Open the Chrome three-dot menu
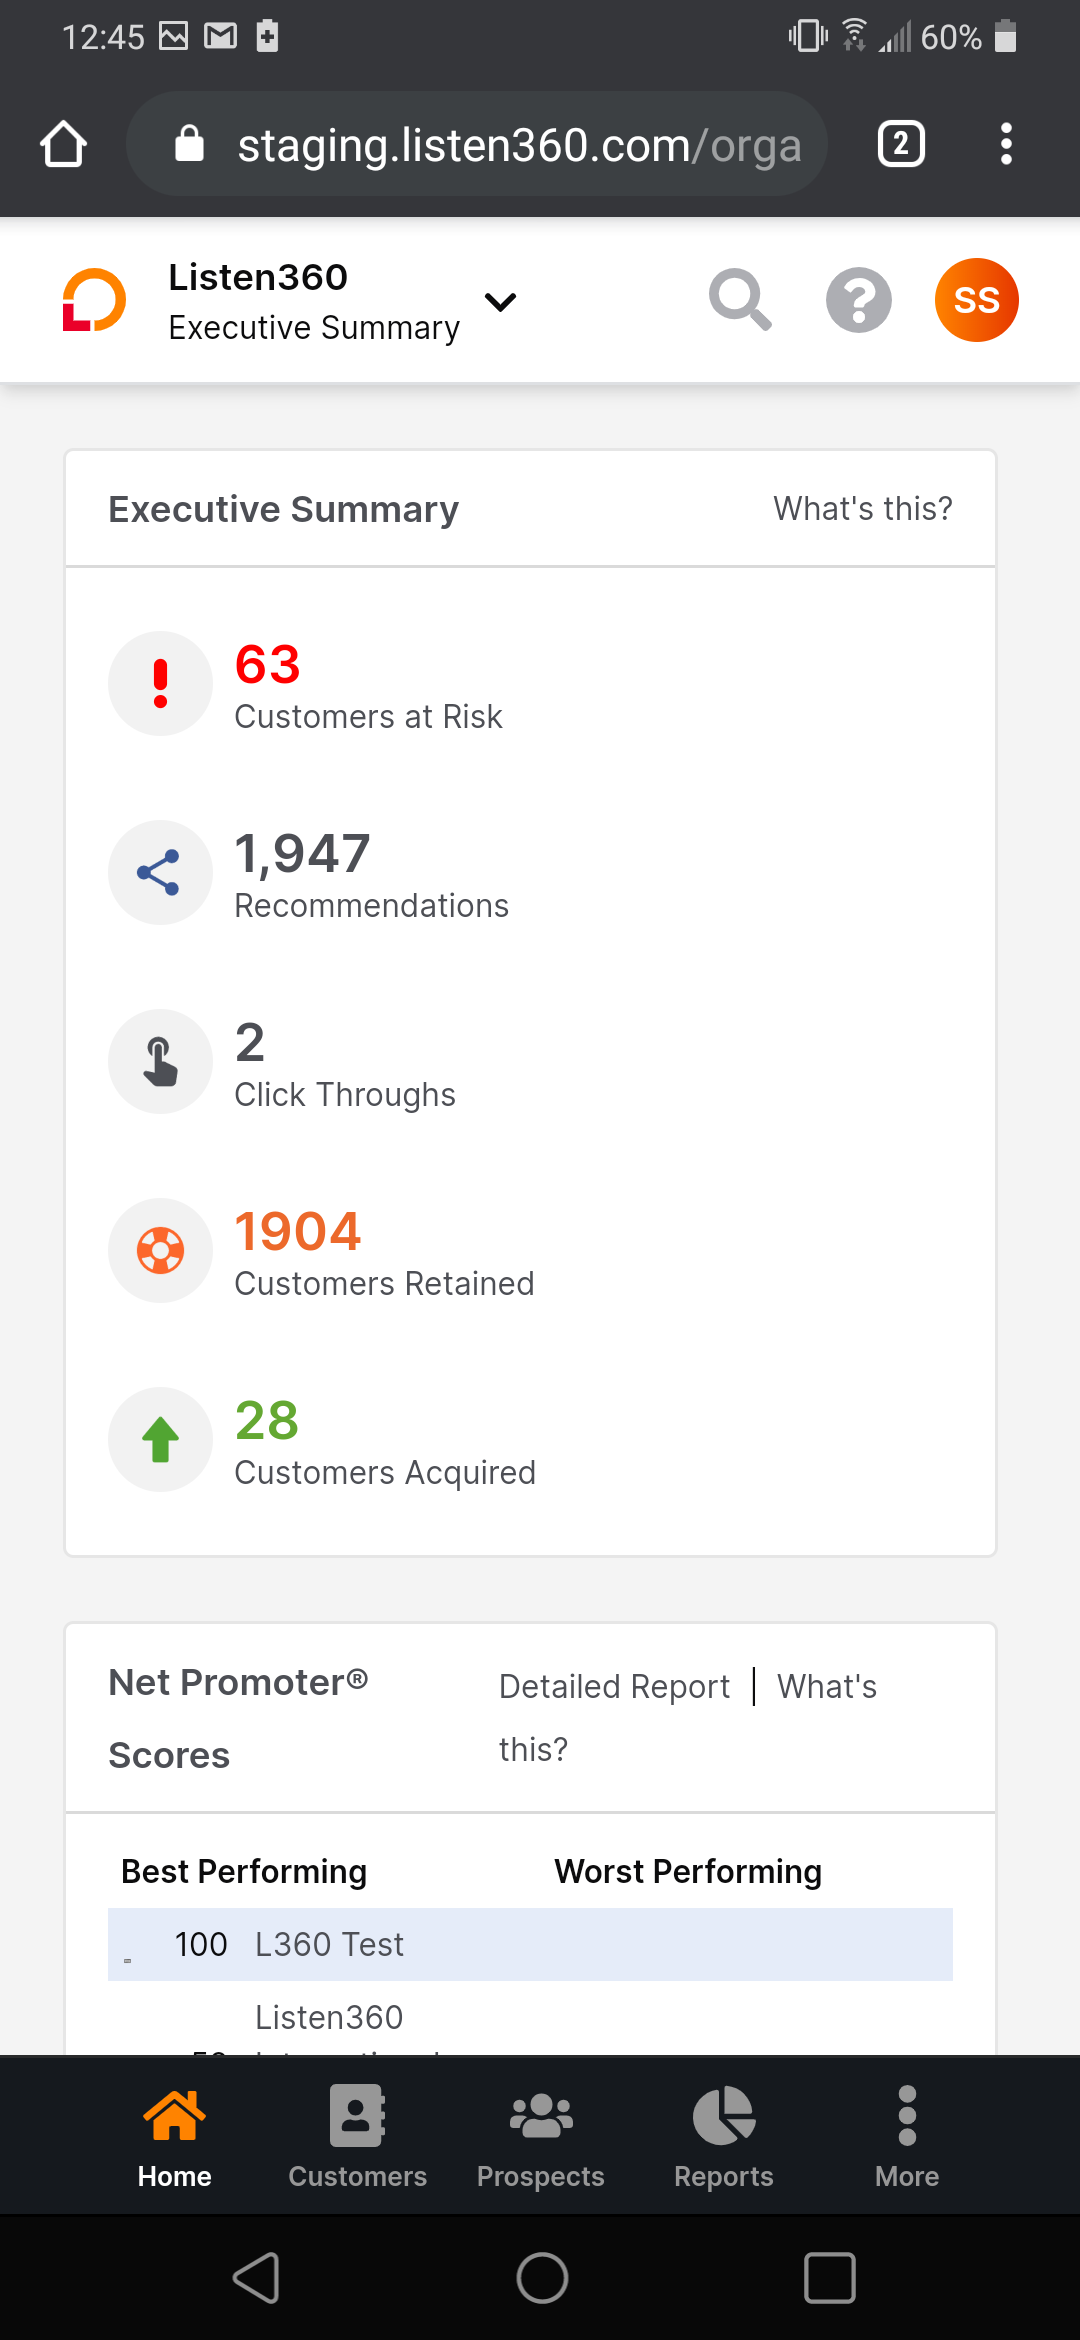The image size is (1080, 2340). point(1006,144)
